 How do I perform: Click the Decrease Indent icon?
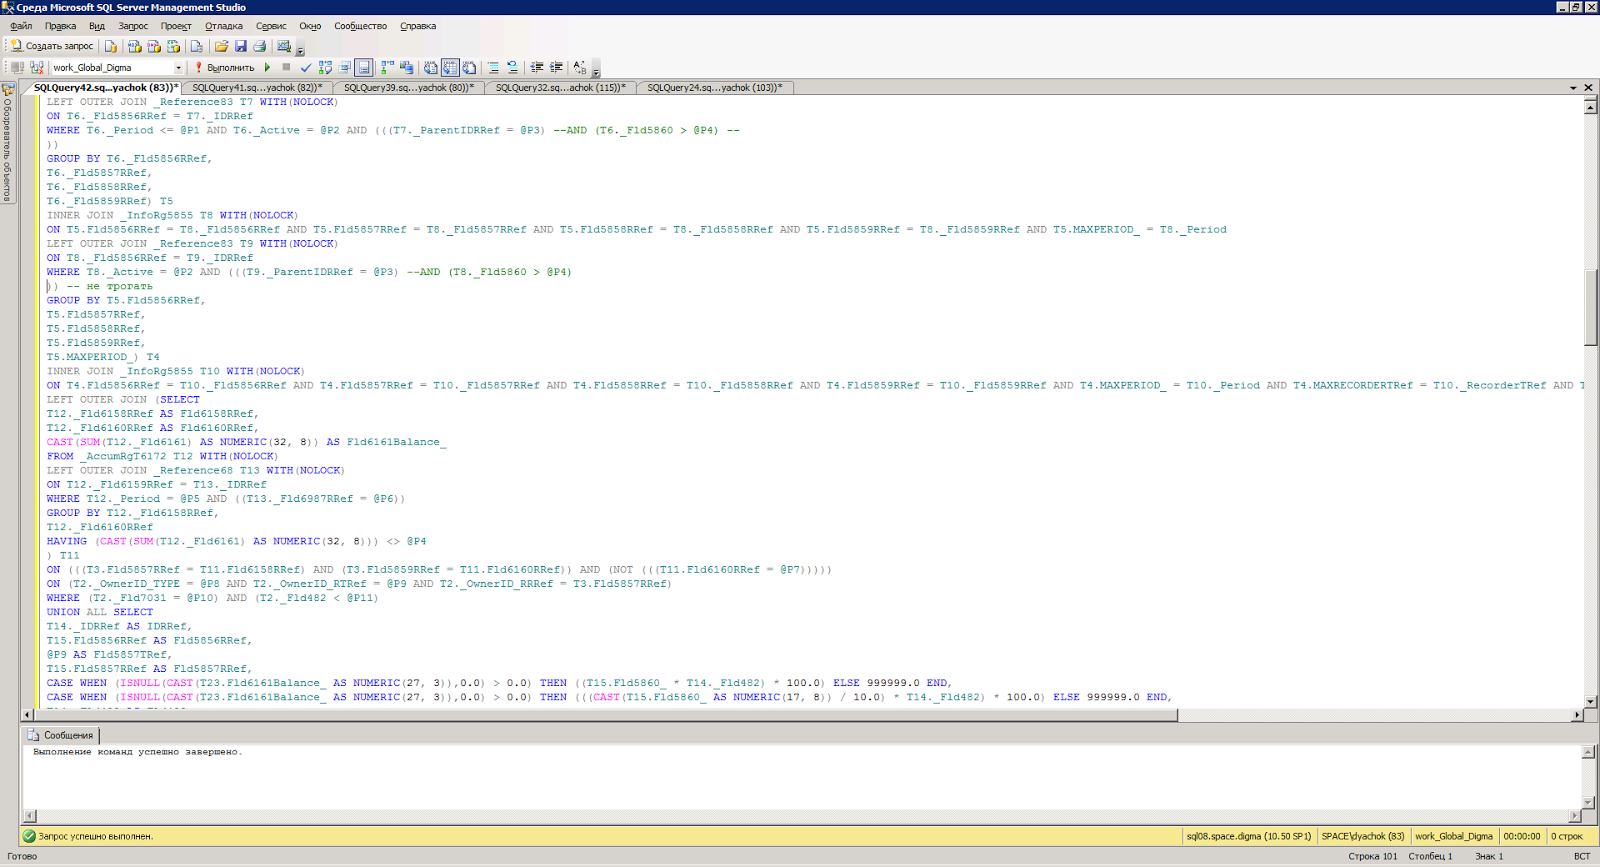pos(537,68)
